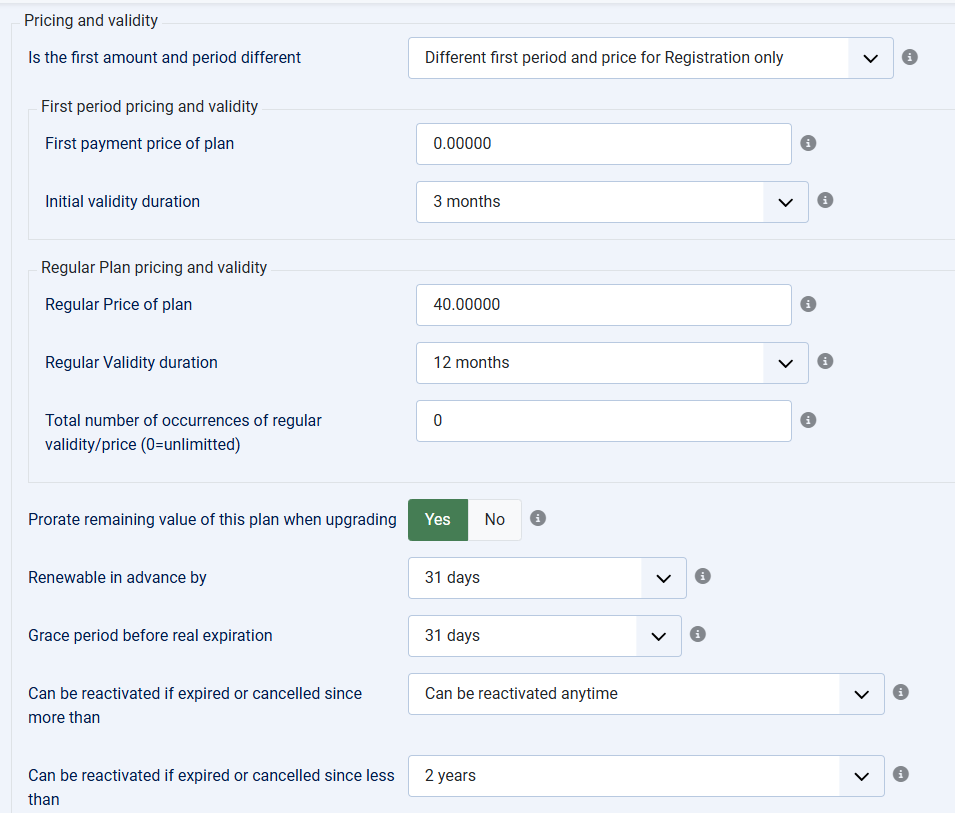Click info icon beside first amount period dropdown

pyautogui.click(x=909, y=57)
